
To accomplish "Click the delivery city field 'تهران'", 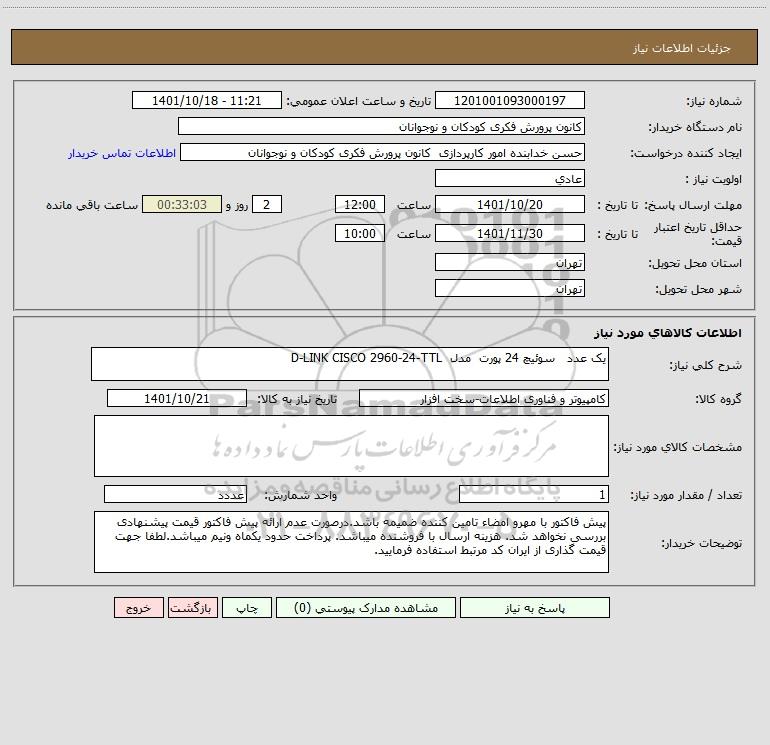I will [x=510, y=289].
